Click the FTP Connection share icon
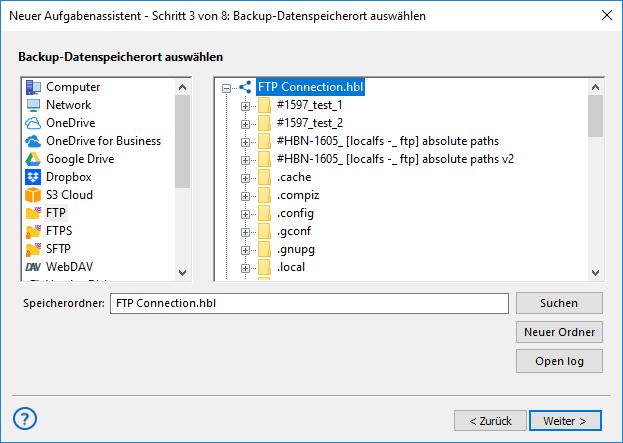Image resolution: width=623 pixels, height=443 pixels. [x=246, y=87]
